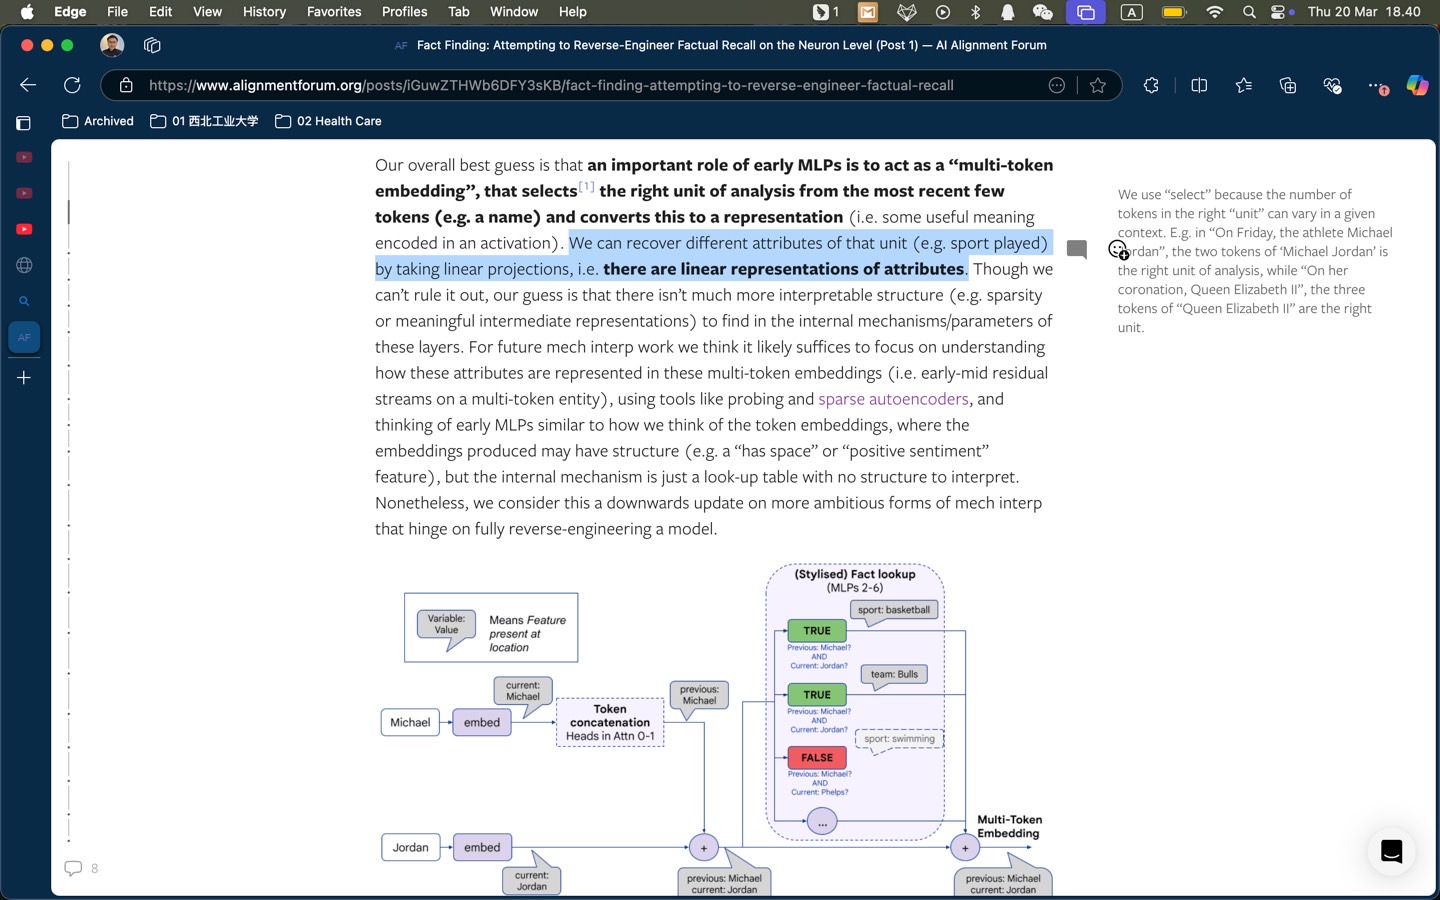Viewport: 1440px width, 900px height.
Task: Add a reaction with smiley-plus icon
Action: coord(1118,250)
